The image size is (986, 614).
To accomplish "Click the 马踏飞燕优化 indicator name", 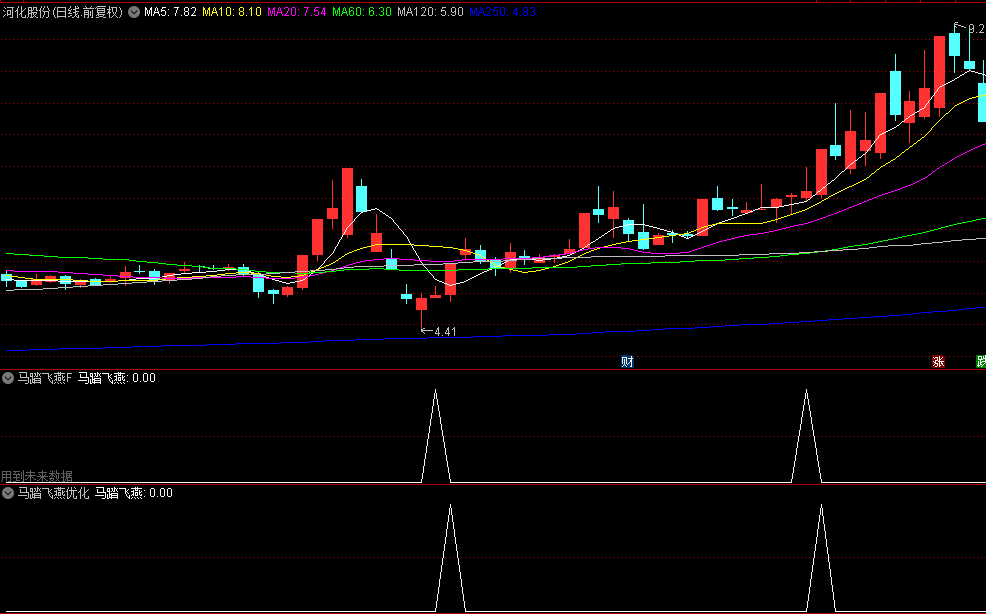I will [53, 493].
